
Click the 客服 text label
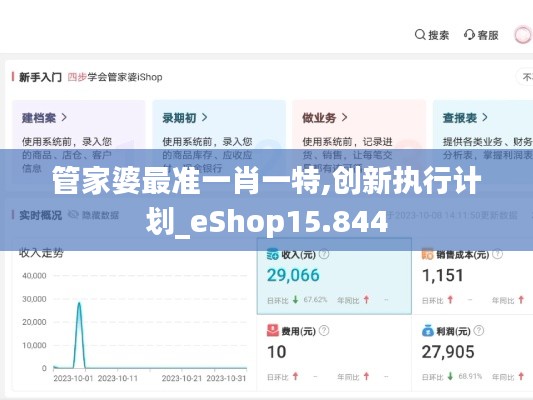(x=488, y=35)
